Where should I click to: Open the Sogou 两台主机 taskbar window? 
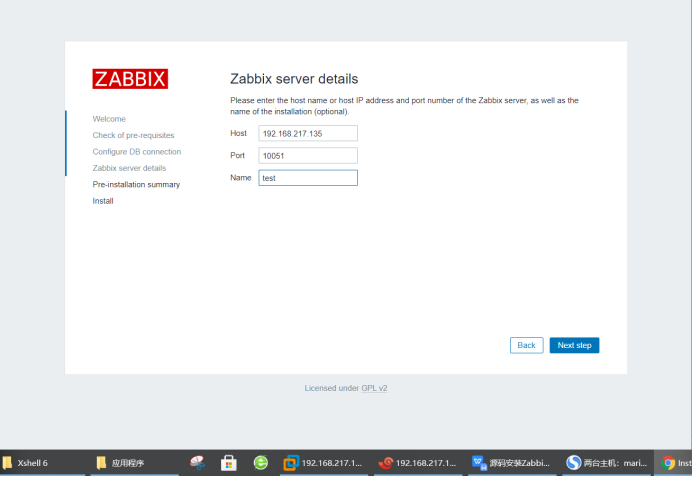606,463
